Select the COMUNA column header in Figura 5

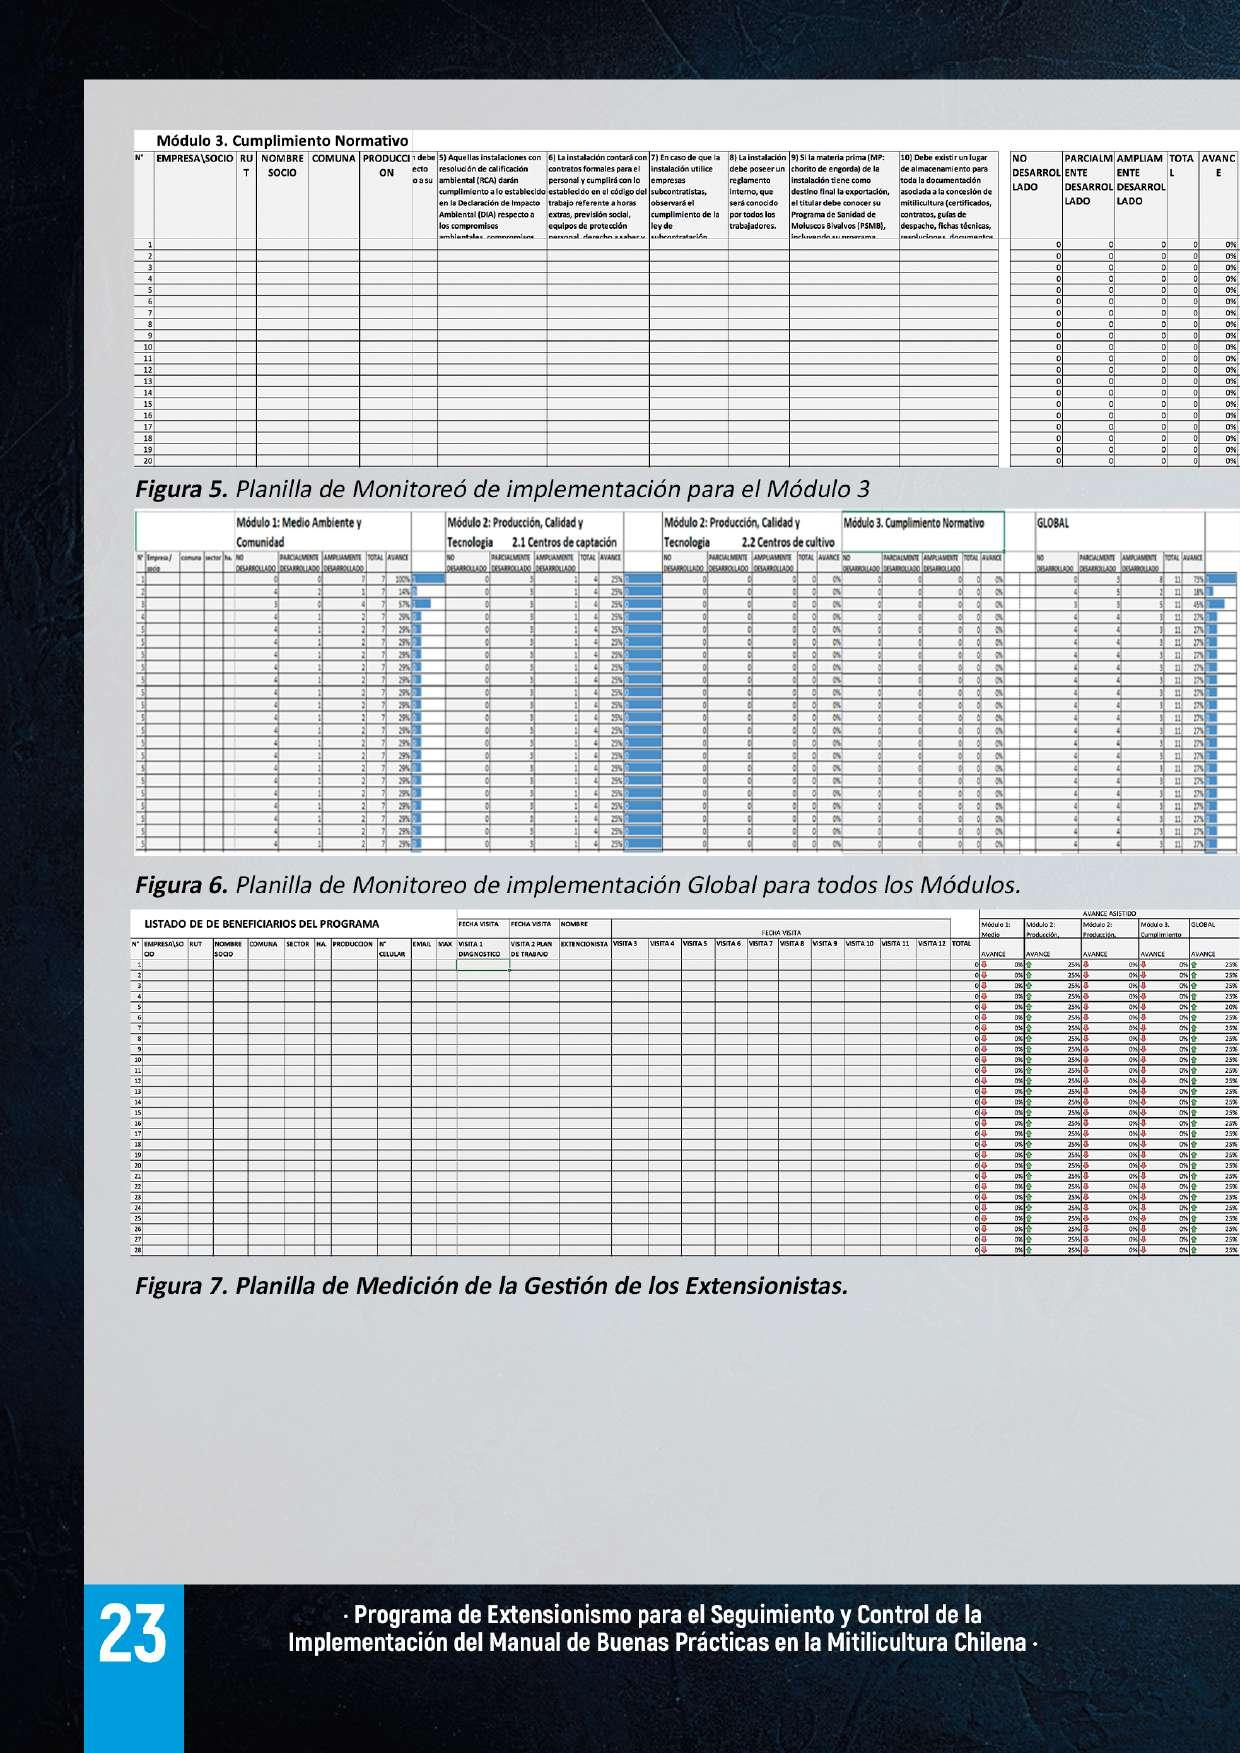pos(334,159)
